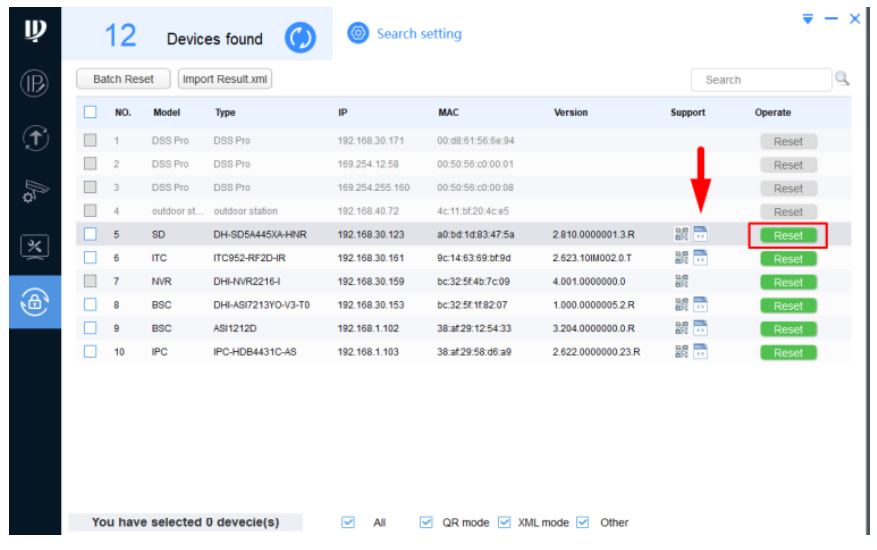This screenshot has height=550, width=877.
Task: Open the top-right dropdown menu arrow
Action: point(808,19)
